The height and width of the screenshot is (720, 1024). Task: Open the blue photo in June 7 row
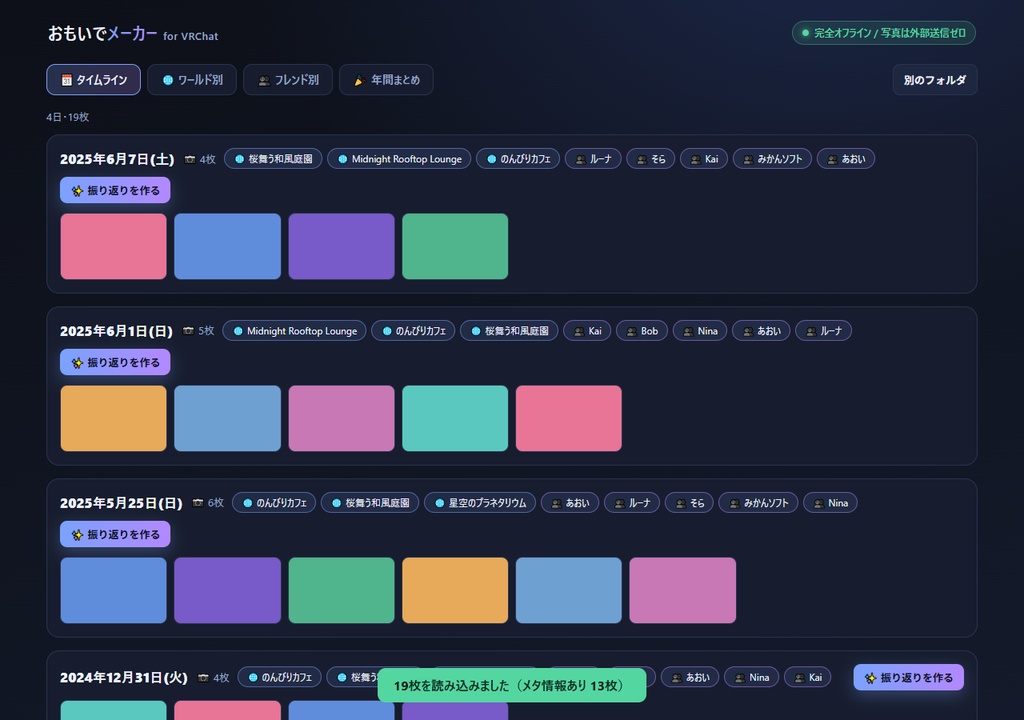click(x=227, y=246)
